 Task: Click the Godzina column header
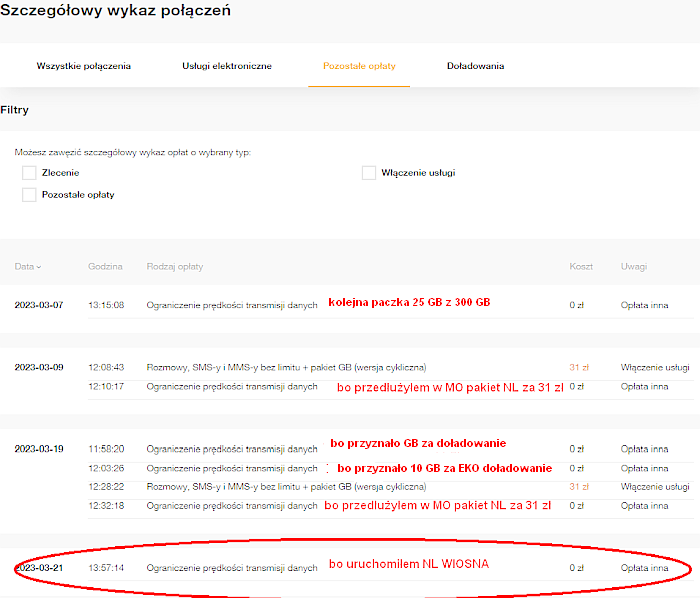(105, 267)
